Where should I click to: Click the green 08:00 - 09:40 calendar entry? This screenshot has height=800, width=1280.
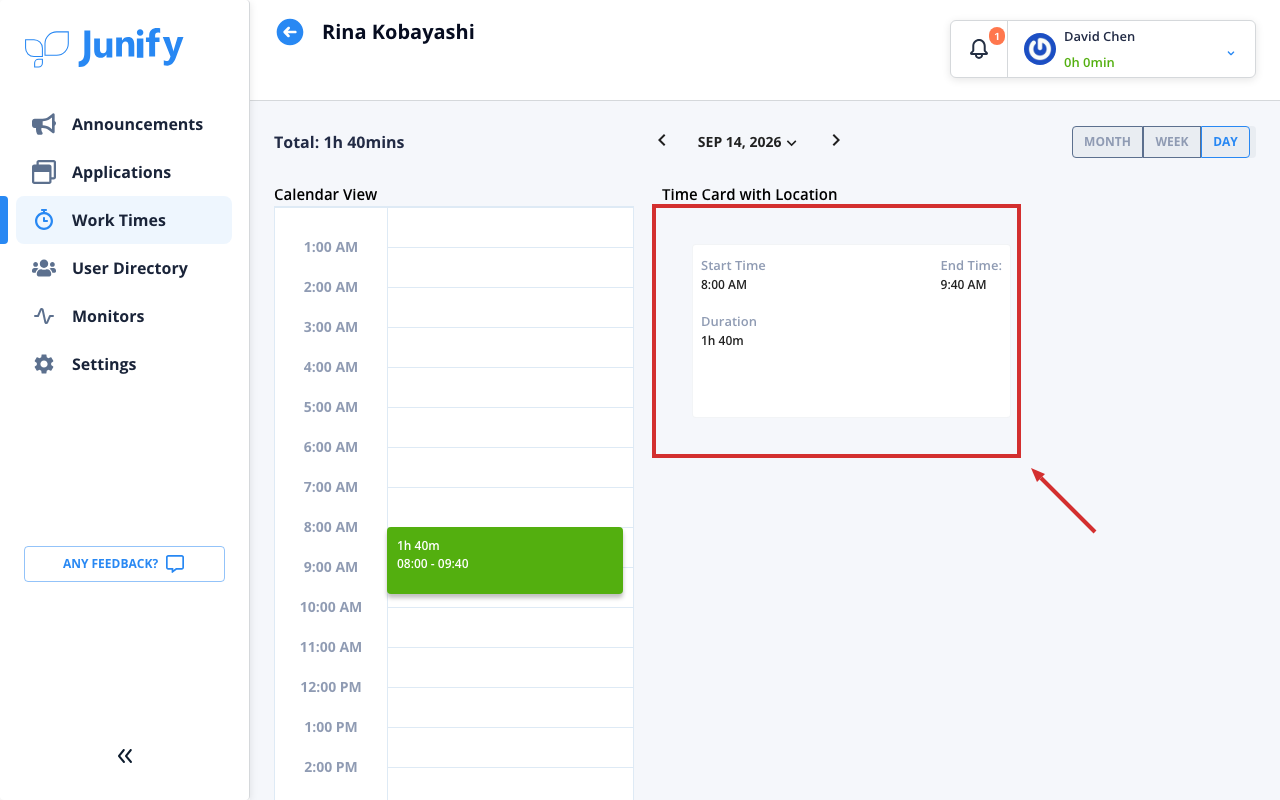(505, 560)
